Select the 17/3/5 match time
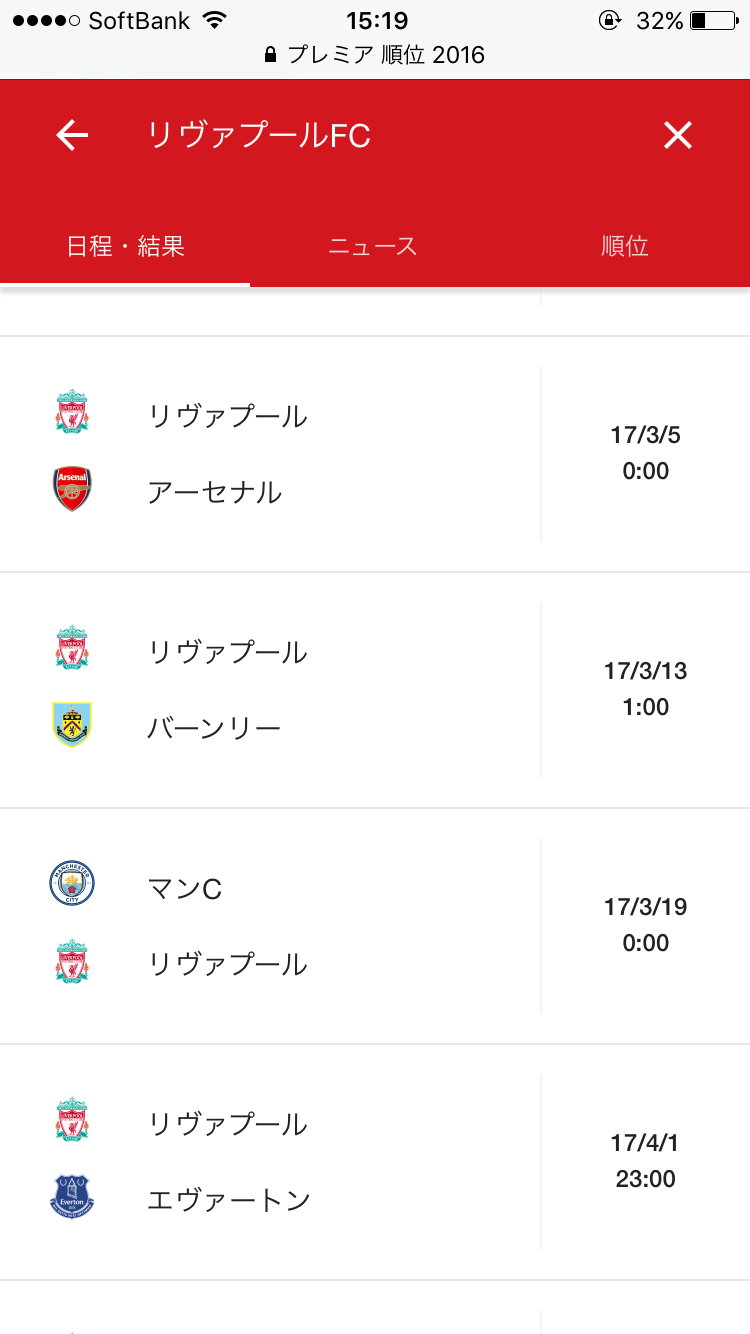The image size is (750, 1334). [x=645, y=453]
